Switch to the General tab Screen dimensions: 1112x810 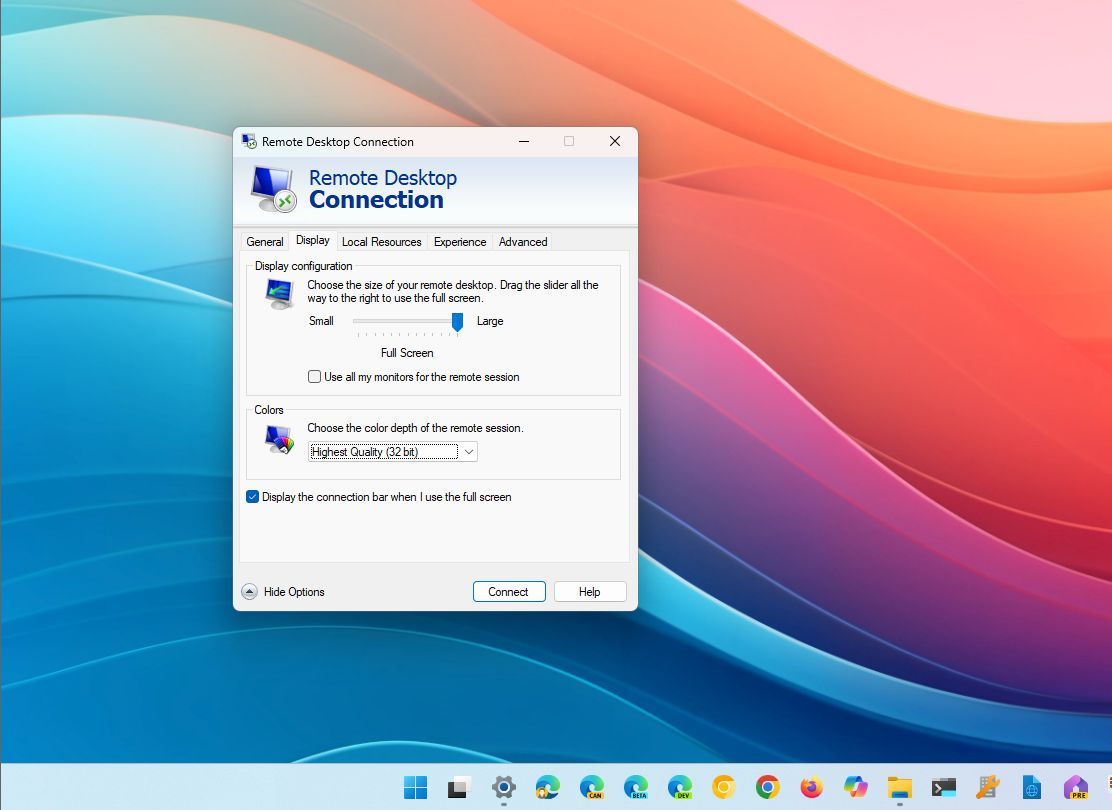pos(265,242)
